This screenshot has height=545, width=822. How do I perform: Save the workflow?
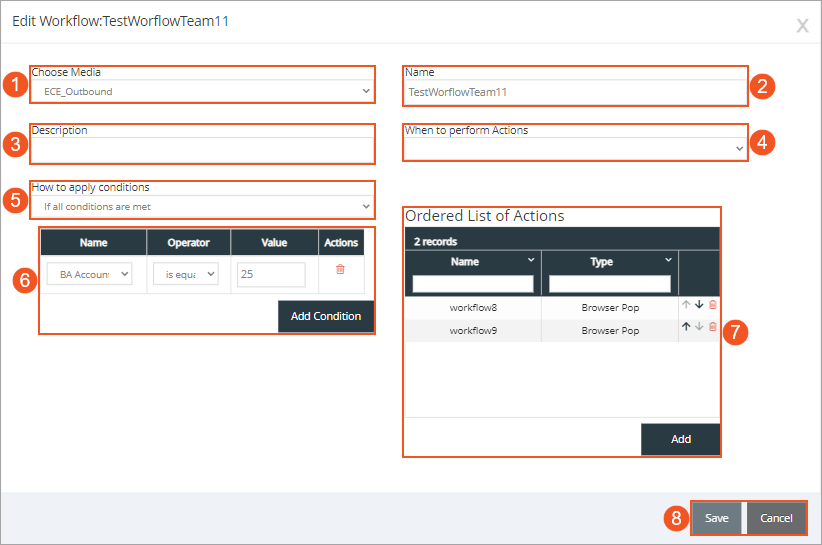click(x=717, y=518)
